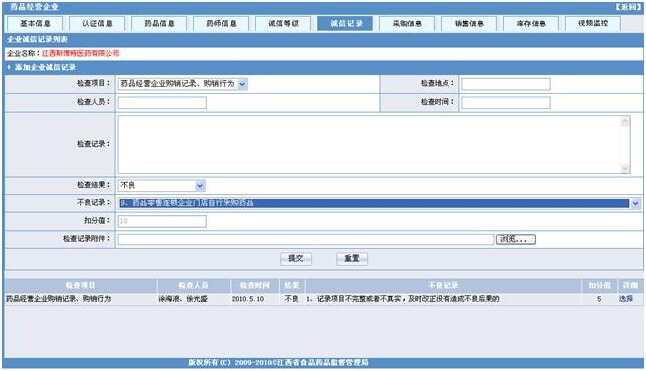Click the 检查时间 column header
The width and height of the screenshot is (646, 371).
[255, 285]
